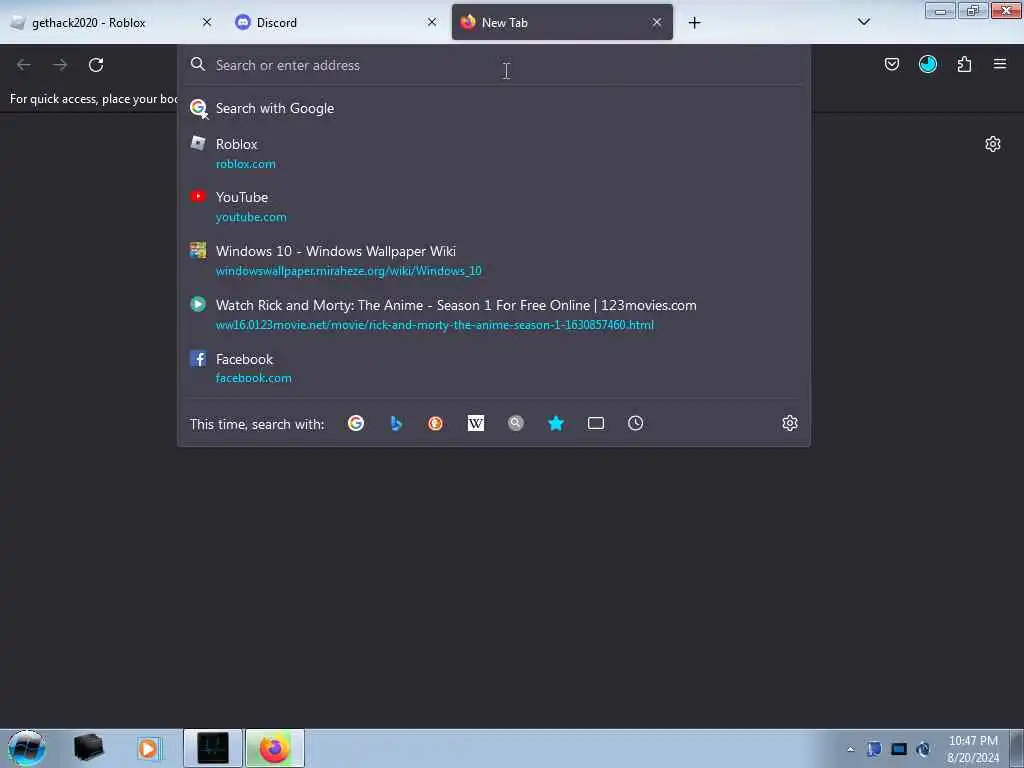Switch to the Discord tab
The height and width of the screenshot is (768, 1024).
336,23
